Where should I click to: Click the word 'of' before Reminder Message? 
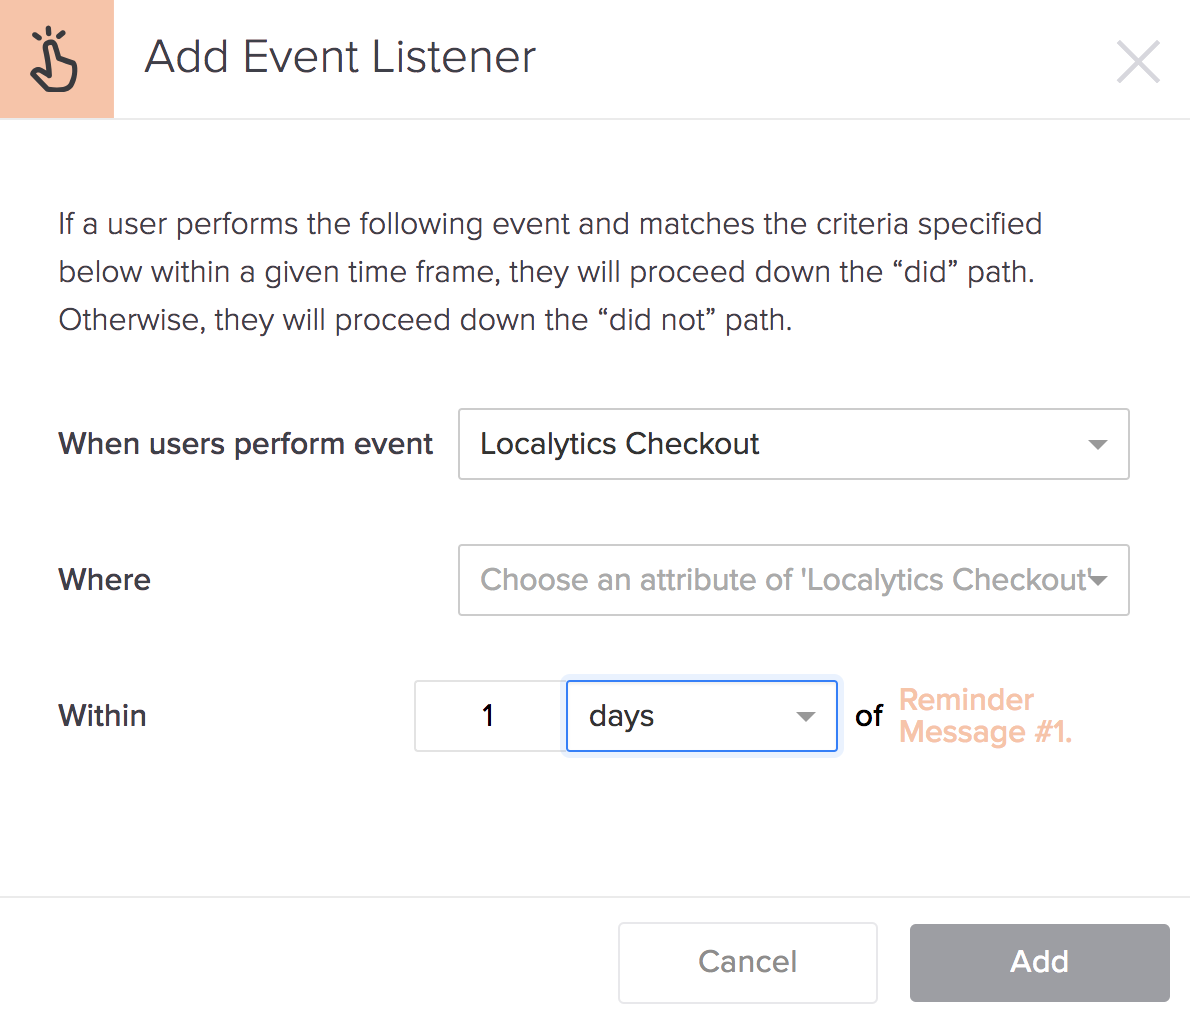click(x=869, y=716)
